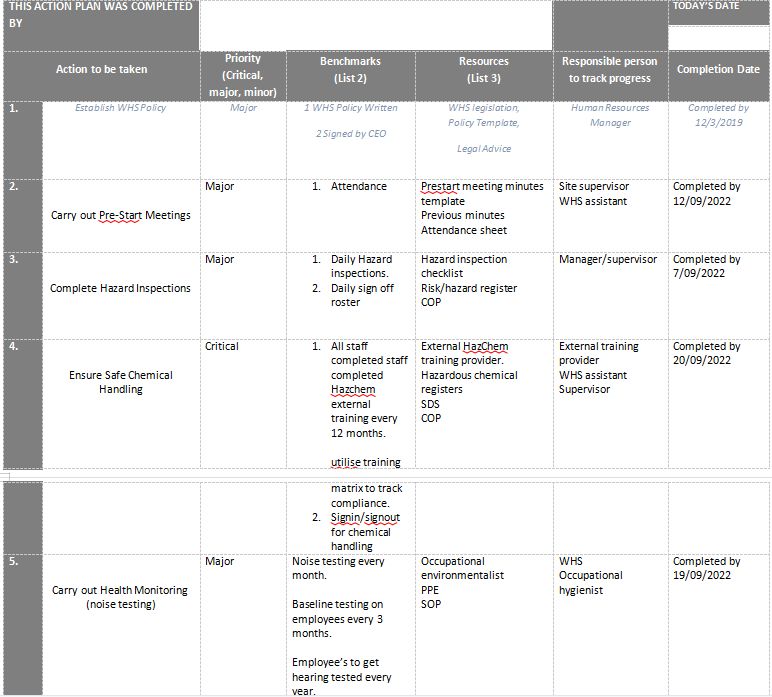Click the misspelled word 'Prestart' in Resources
Viewport: 772px width, 697px height.
442,186
